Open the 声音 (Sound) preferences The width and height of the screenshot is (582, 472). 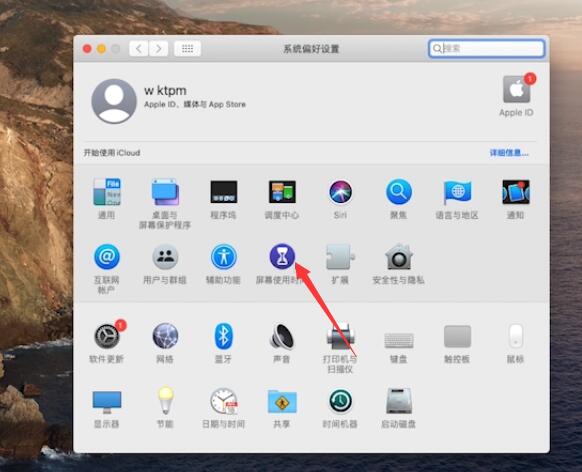(x=282, y=336)
